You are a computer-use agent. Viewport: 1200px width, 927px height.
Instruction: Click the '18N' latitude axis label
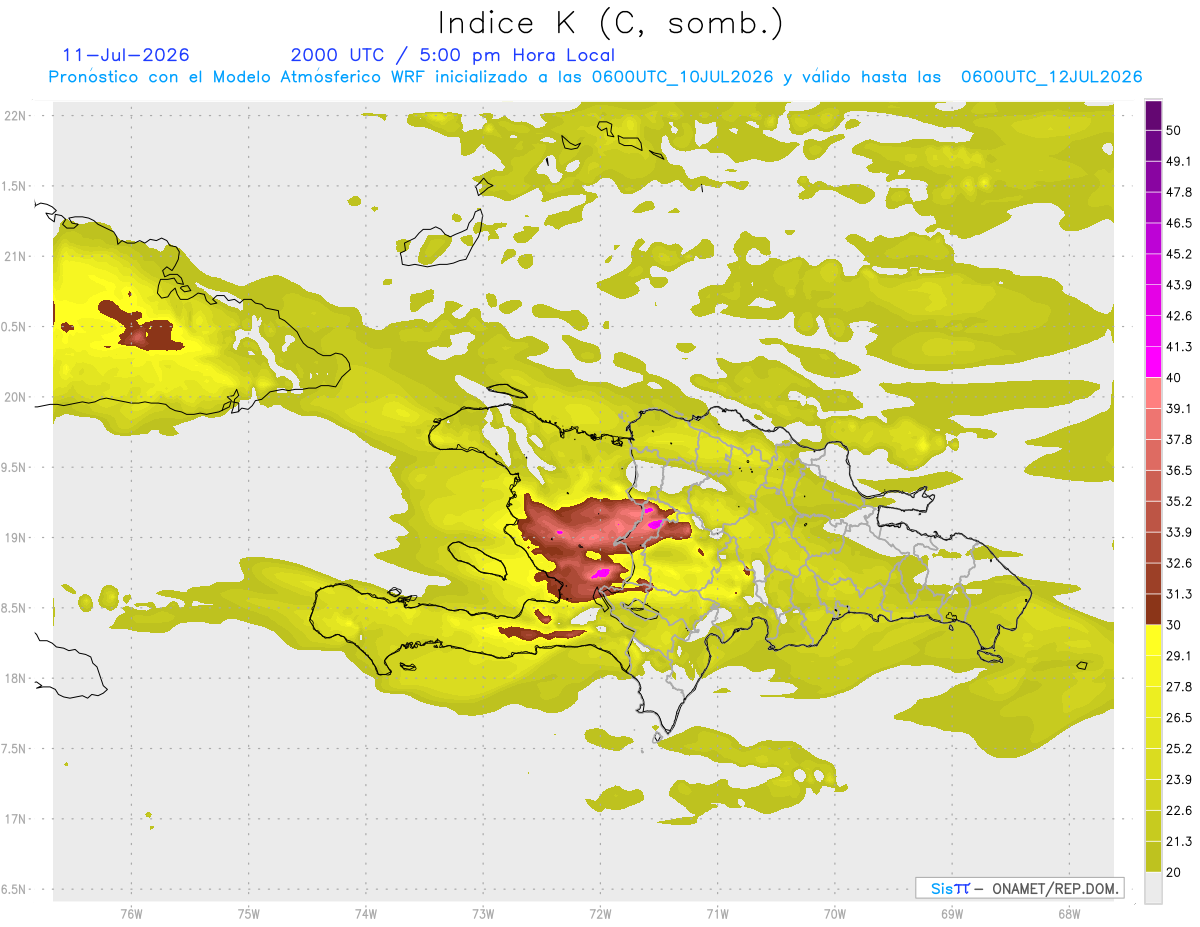16,679
